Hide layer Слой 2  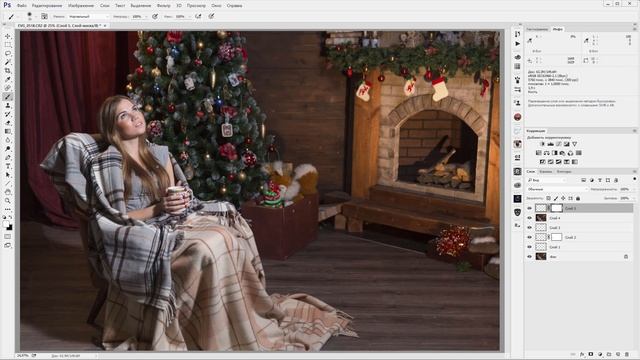click(x=529, y=237)
